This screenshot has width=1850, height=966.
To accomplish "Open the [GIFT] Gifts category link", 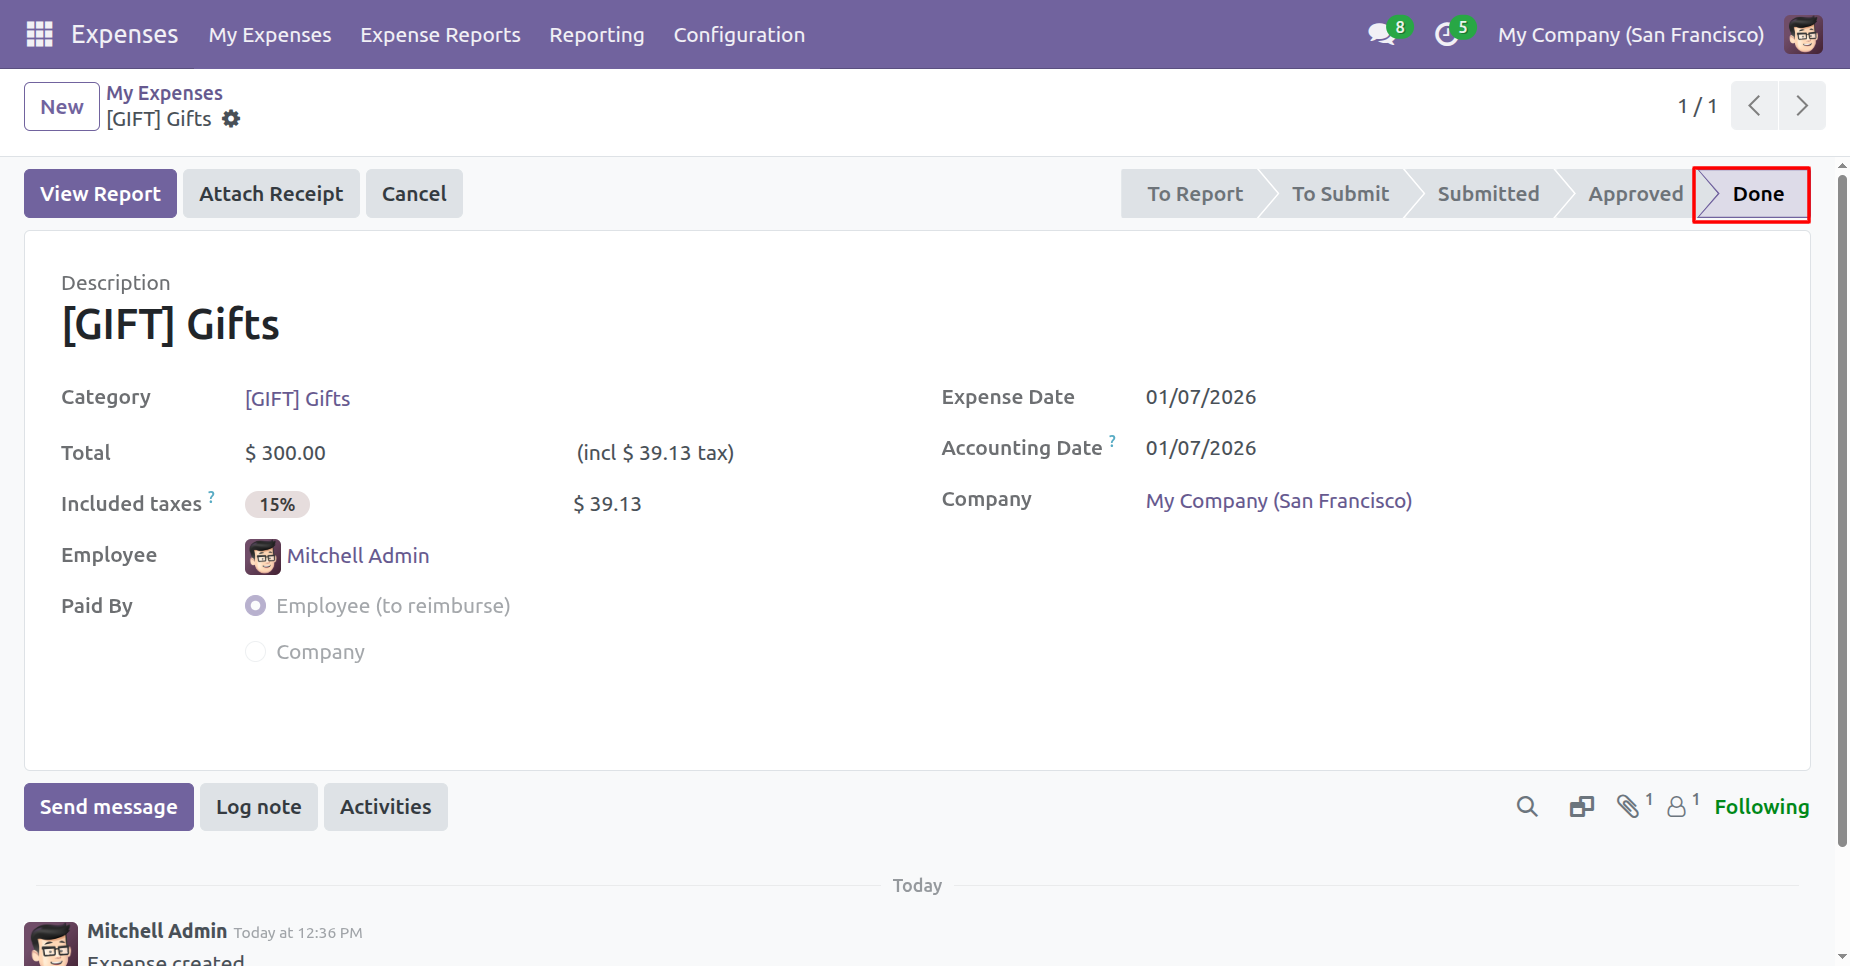I will [297, 399].
